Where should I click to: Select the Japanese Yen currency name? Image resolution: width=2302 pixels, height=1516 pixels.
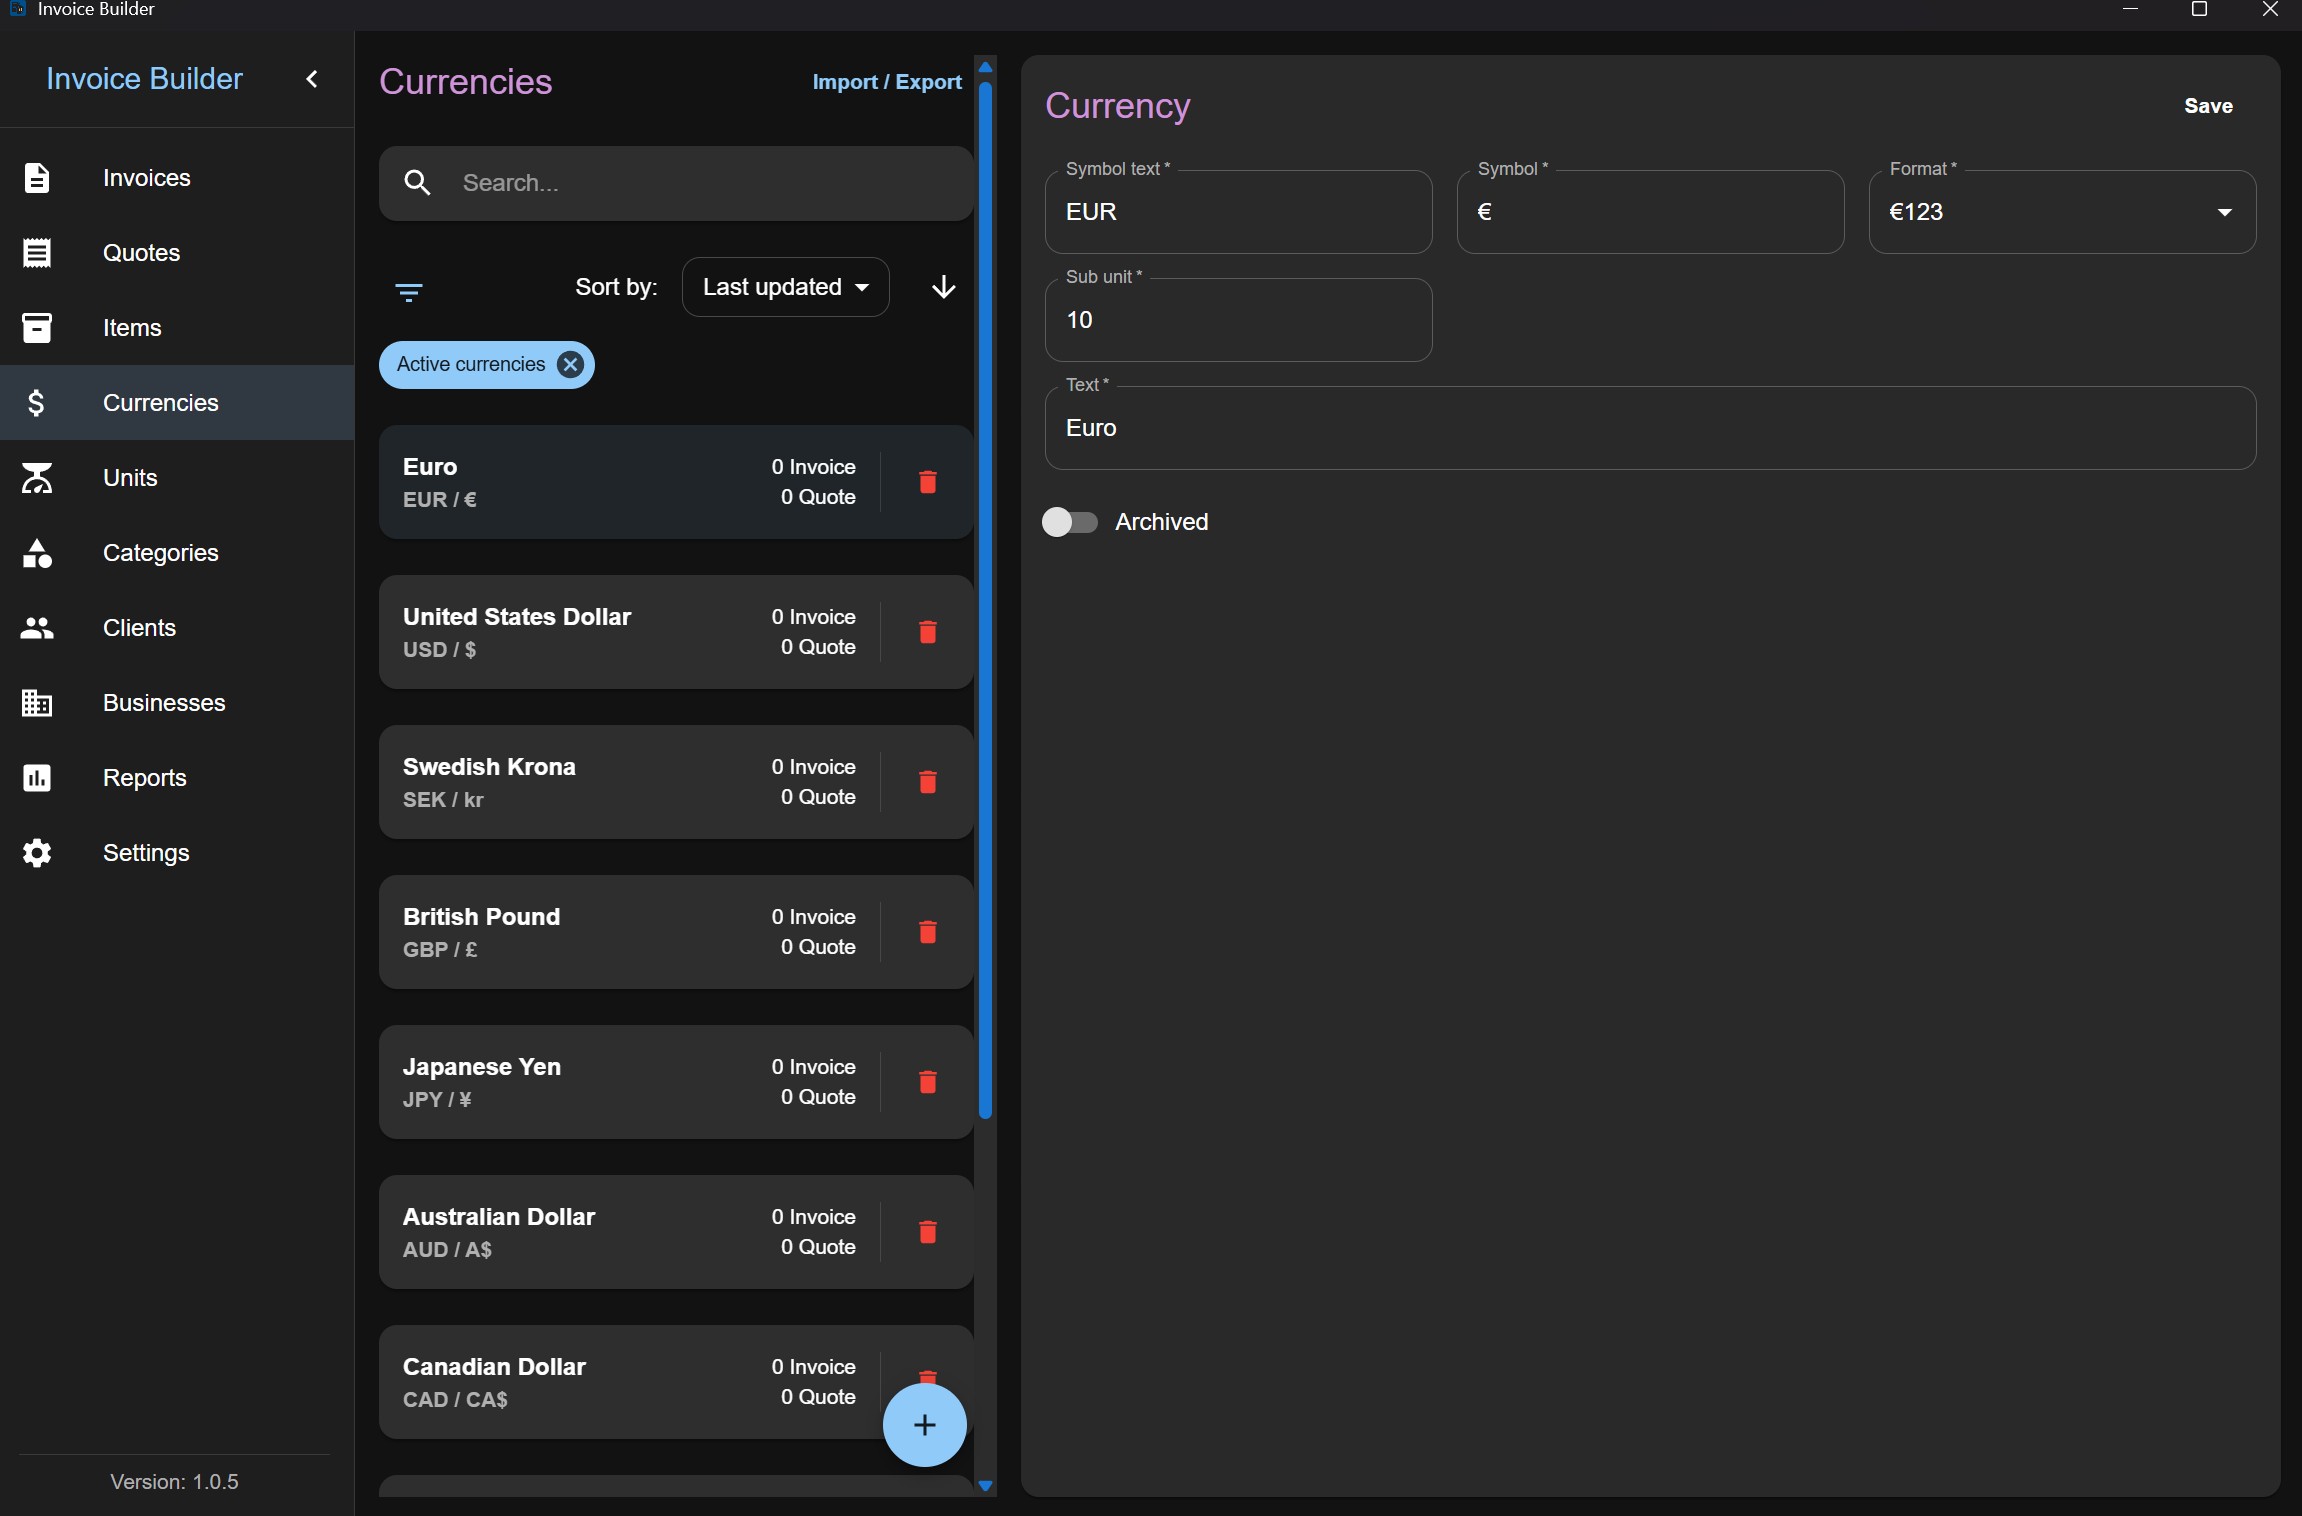(482, 1067)
